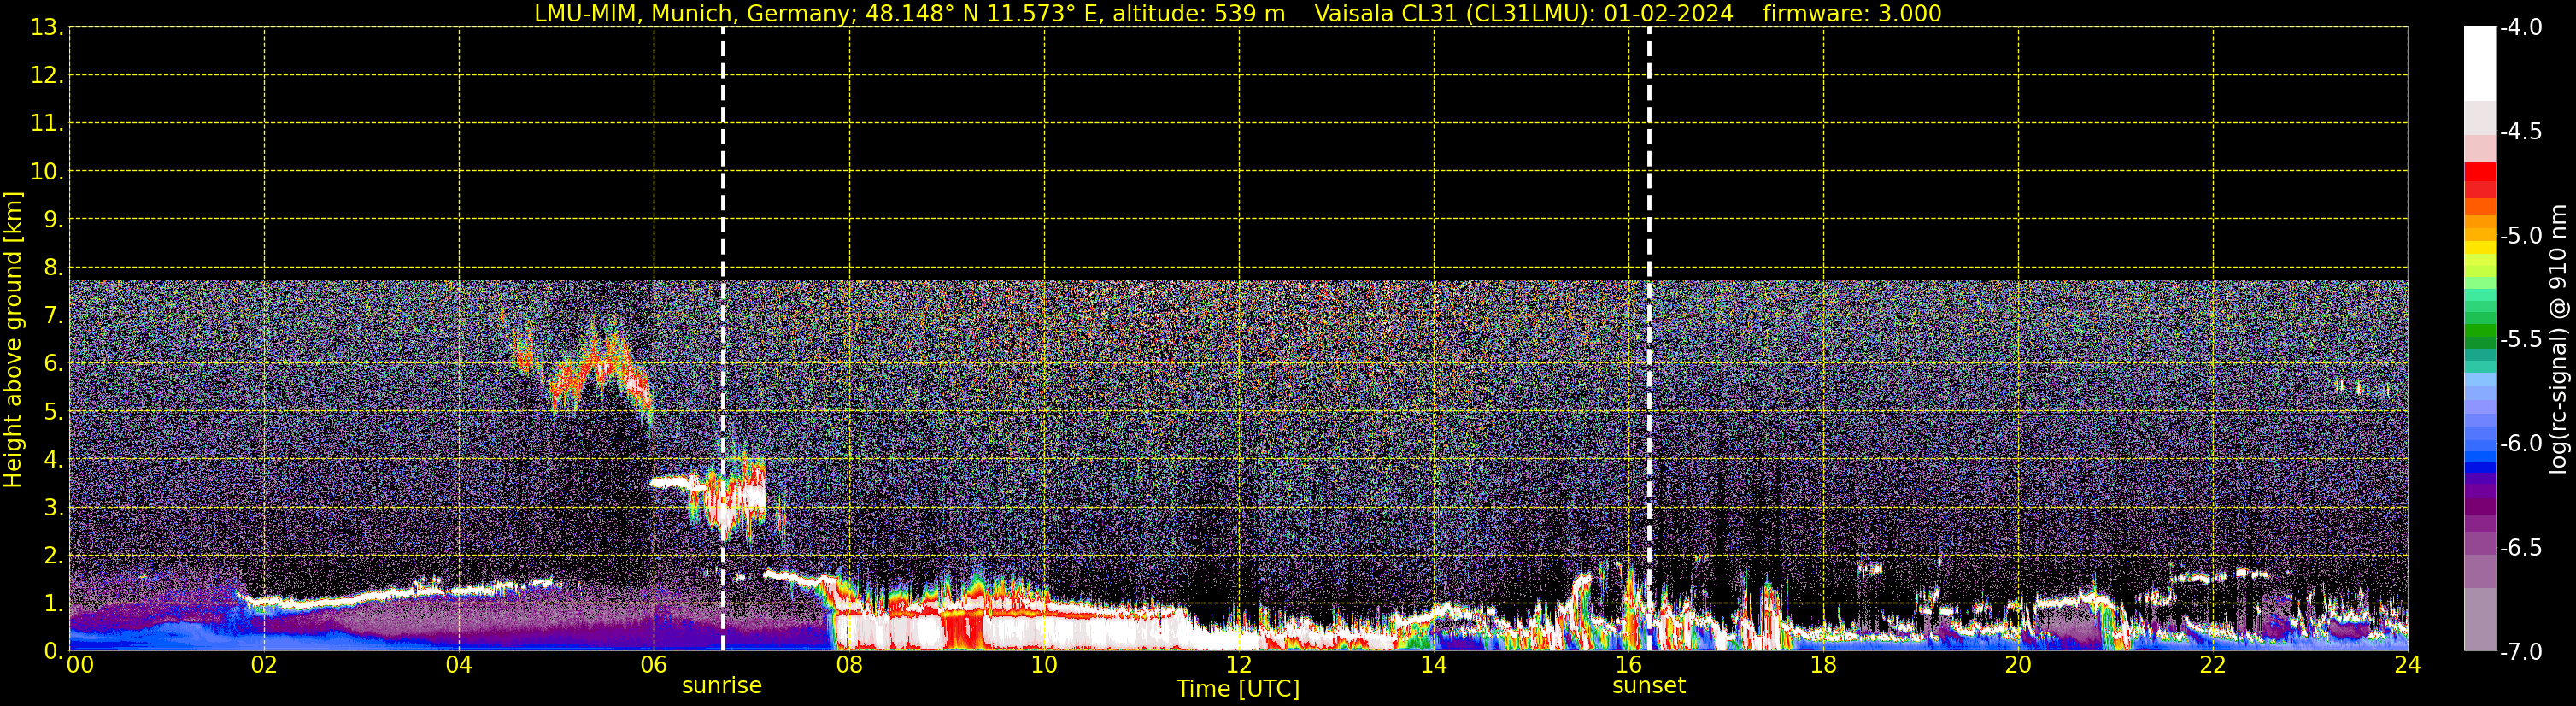Click the "10." tick on the height axis

click(x=47, y=171)
